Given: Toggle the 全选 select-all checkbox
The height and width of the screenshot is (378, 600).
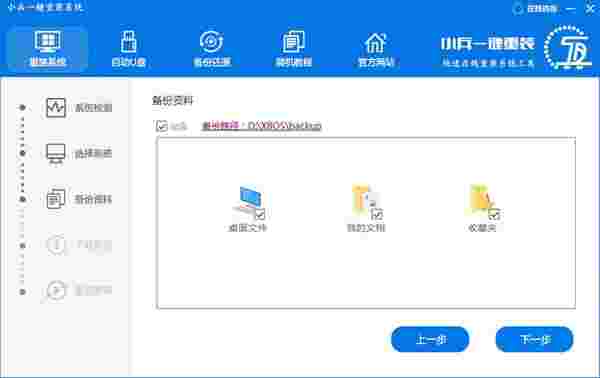Looking at the screenshot, I should point(161,125).
